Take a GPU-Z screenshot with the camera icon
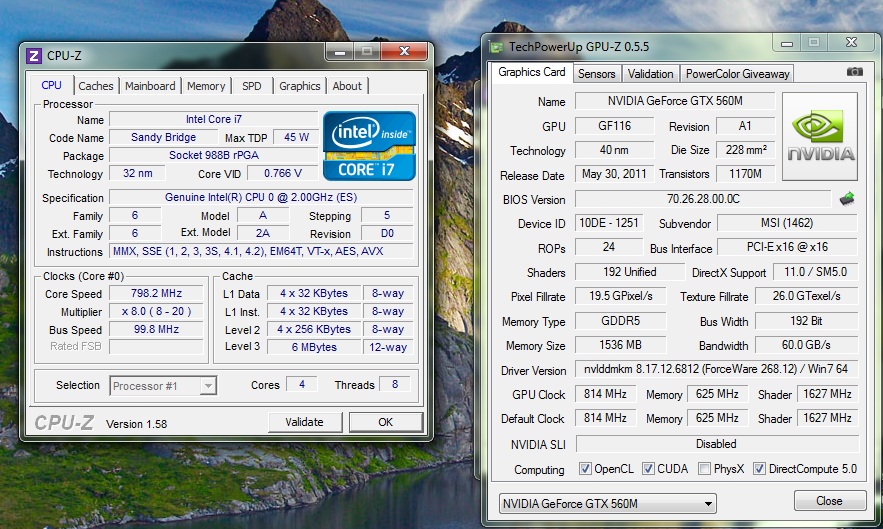Image resolution: width=883 pixels, height=529 pixels. [854, 72]
